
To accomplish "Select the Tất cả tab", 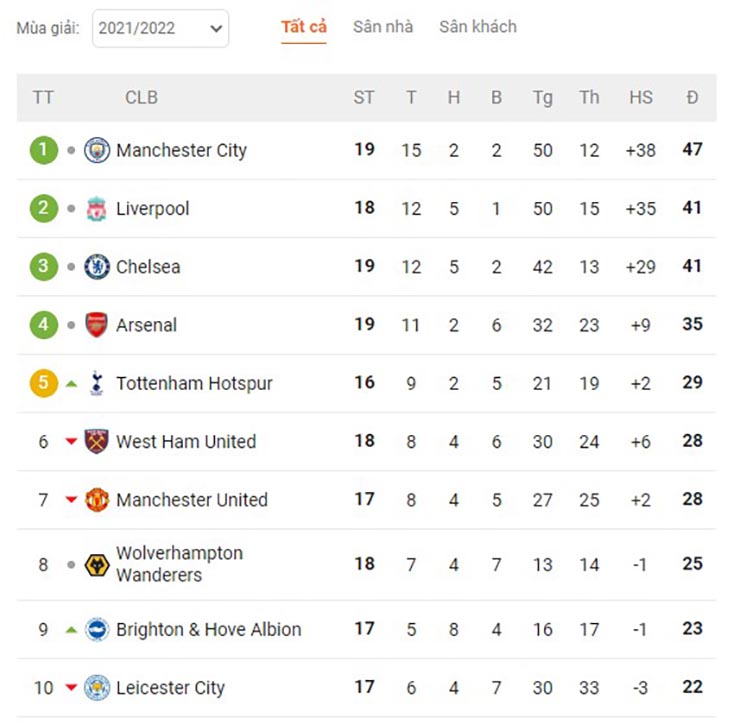I will pos(303,27).
